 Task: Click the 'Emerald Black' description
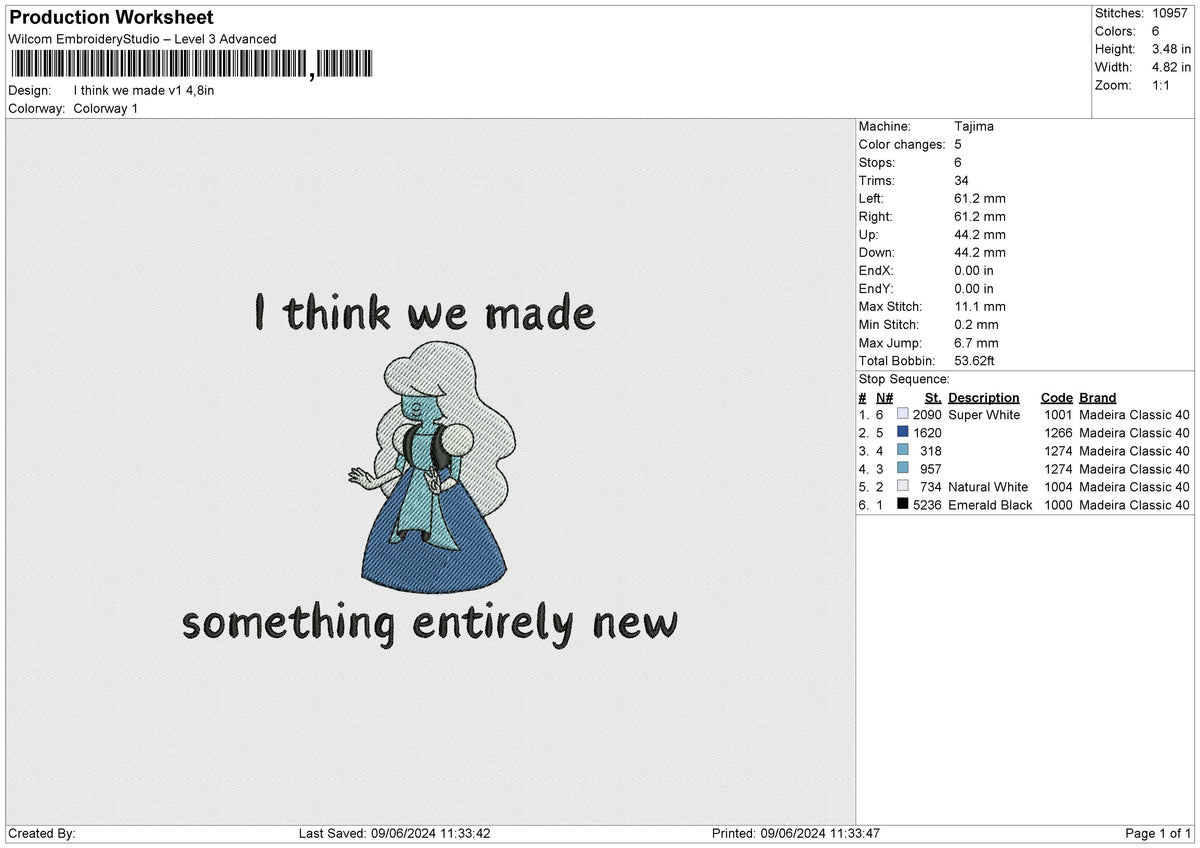coord(990,505)
